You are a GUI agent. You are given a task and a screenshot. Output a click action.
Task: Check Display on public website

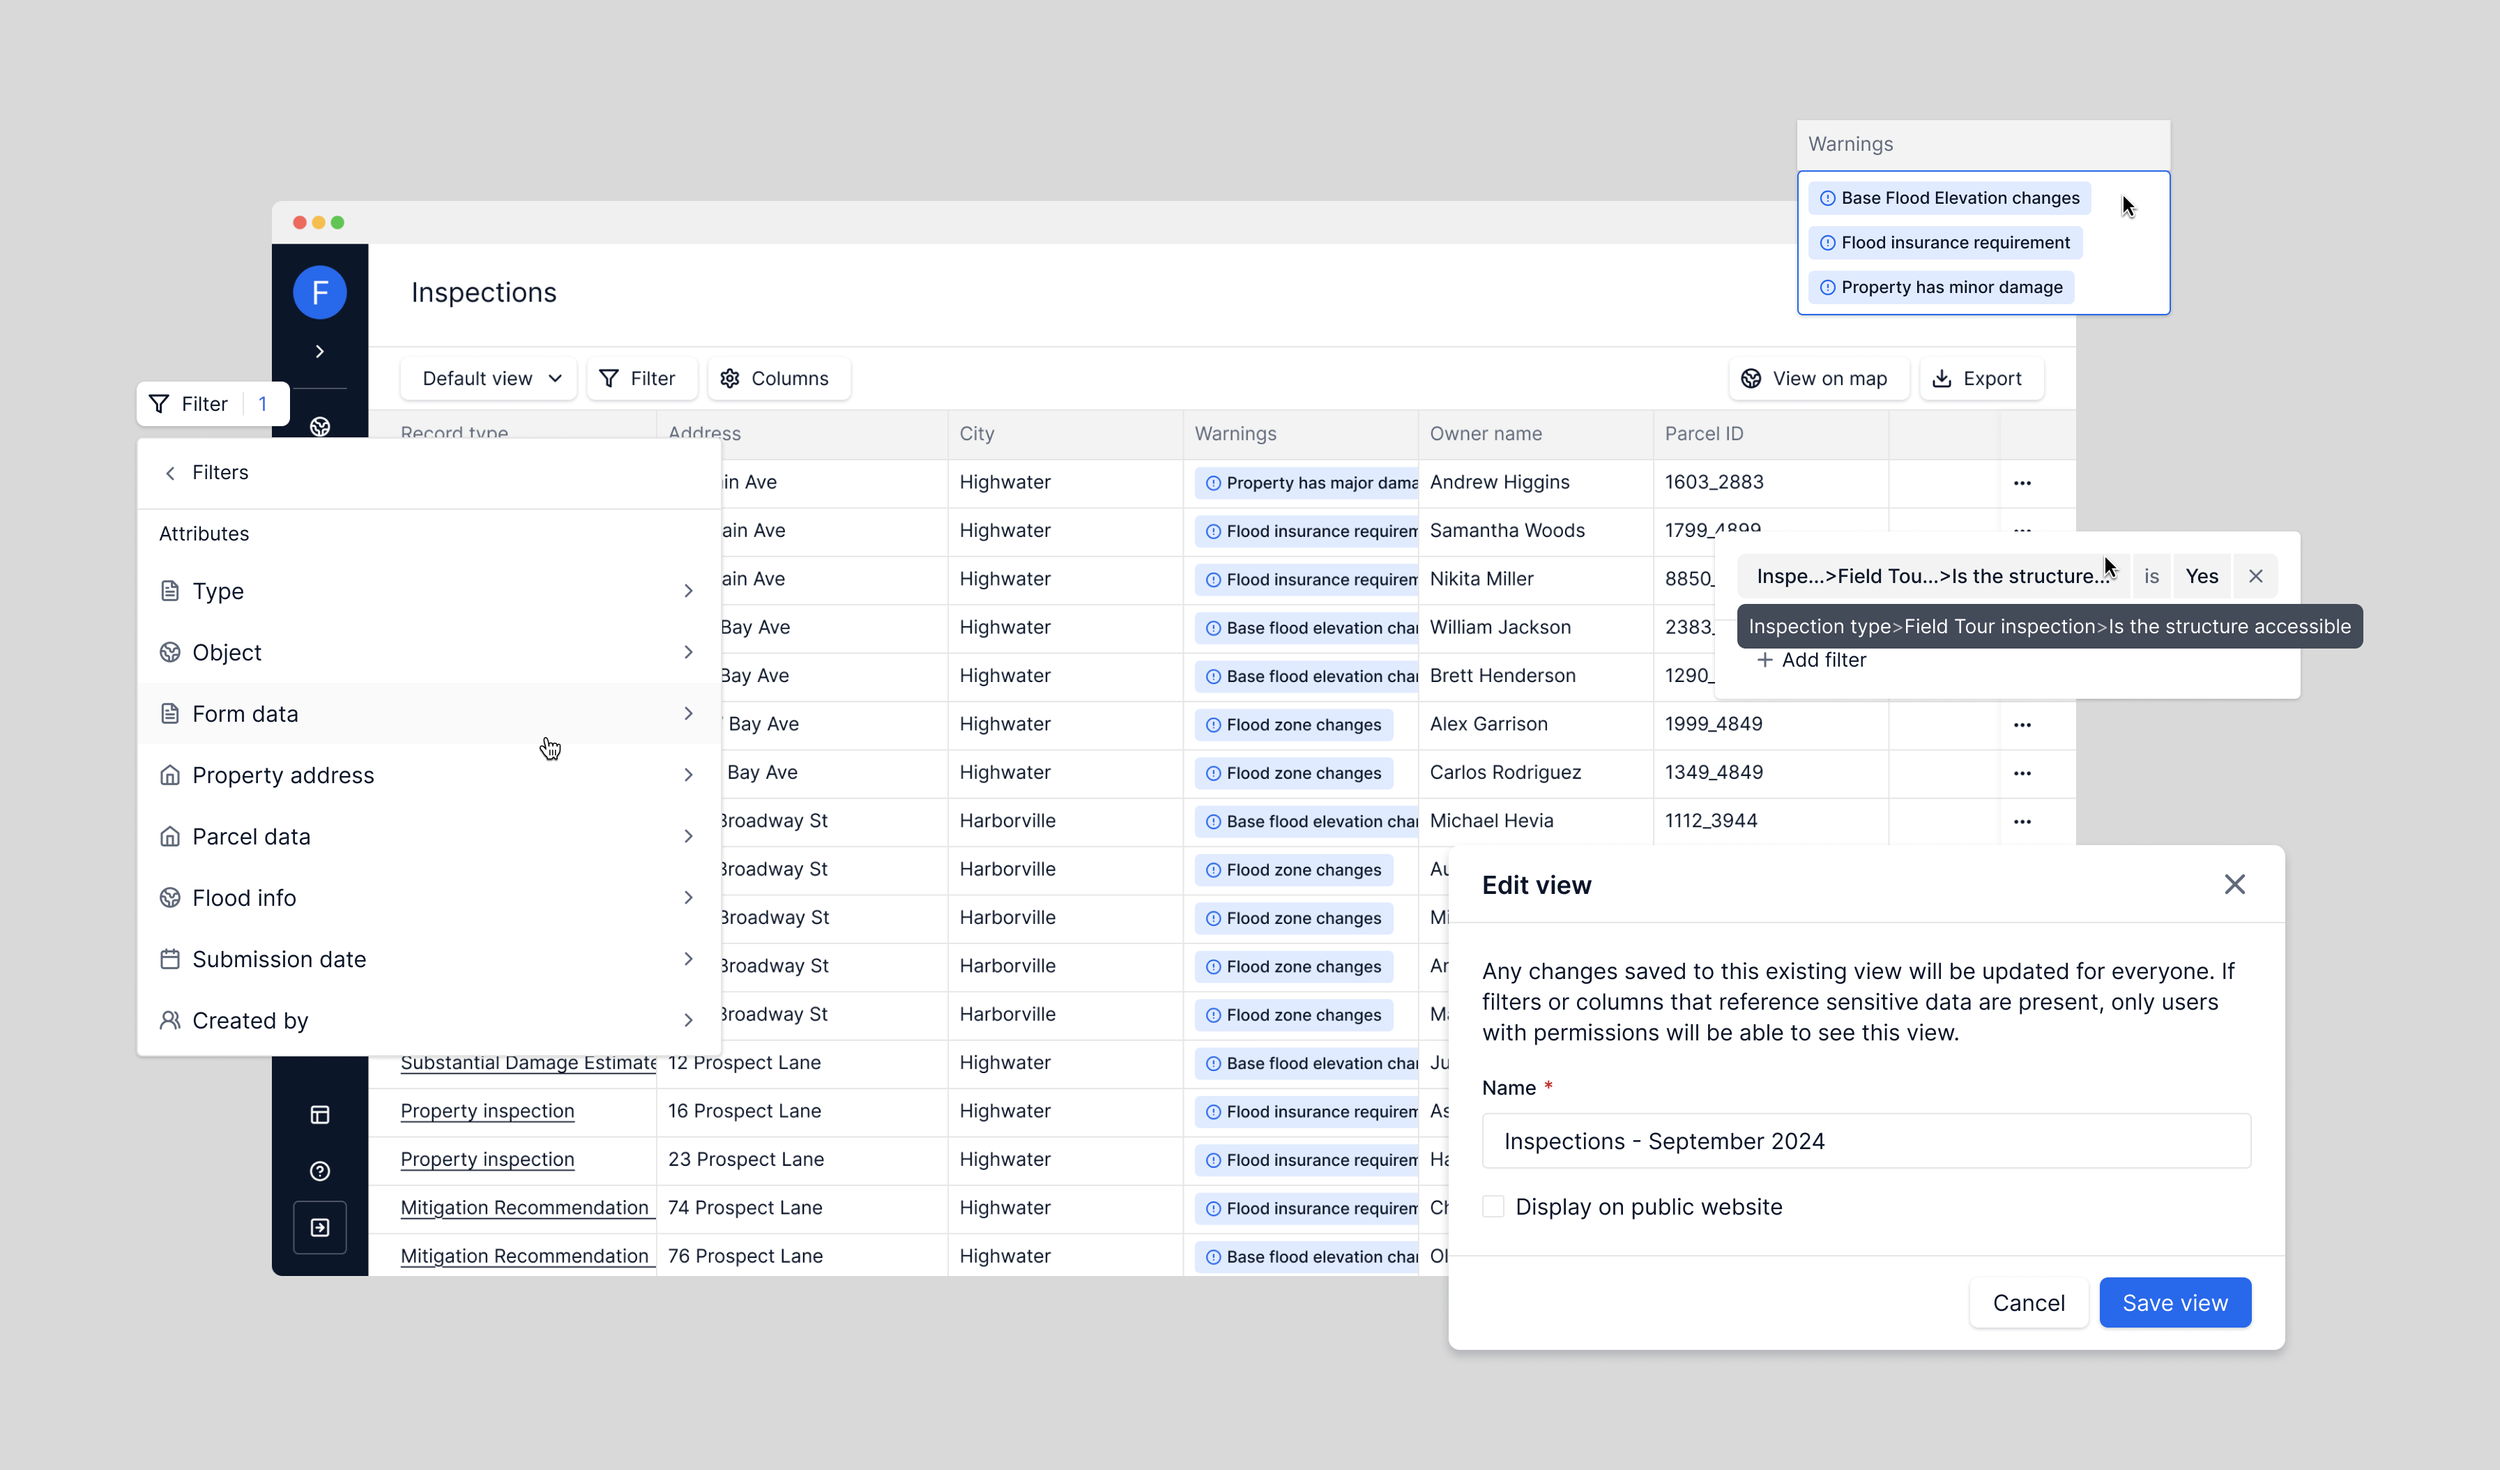click(x=1492, y=1207)
